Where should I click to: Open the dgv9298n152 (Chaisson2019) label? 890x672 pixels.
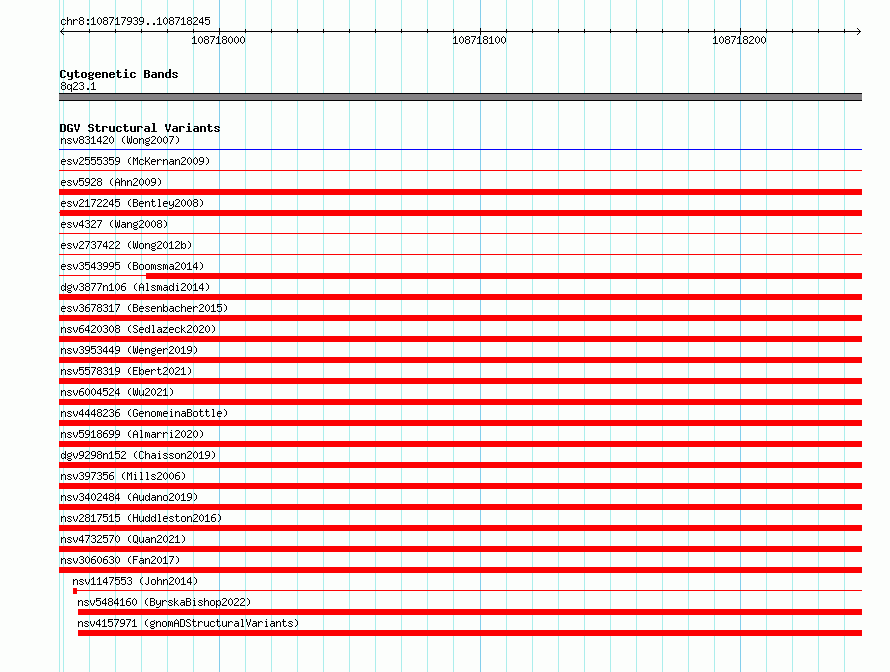(x=138, y=455)
